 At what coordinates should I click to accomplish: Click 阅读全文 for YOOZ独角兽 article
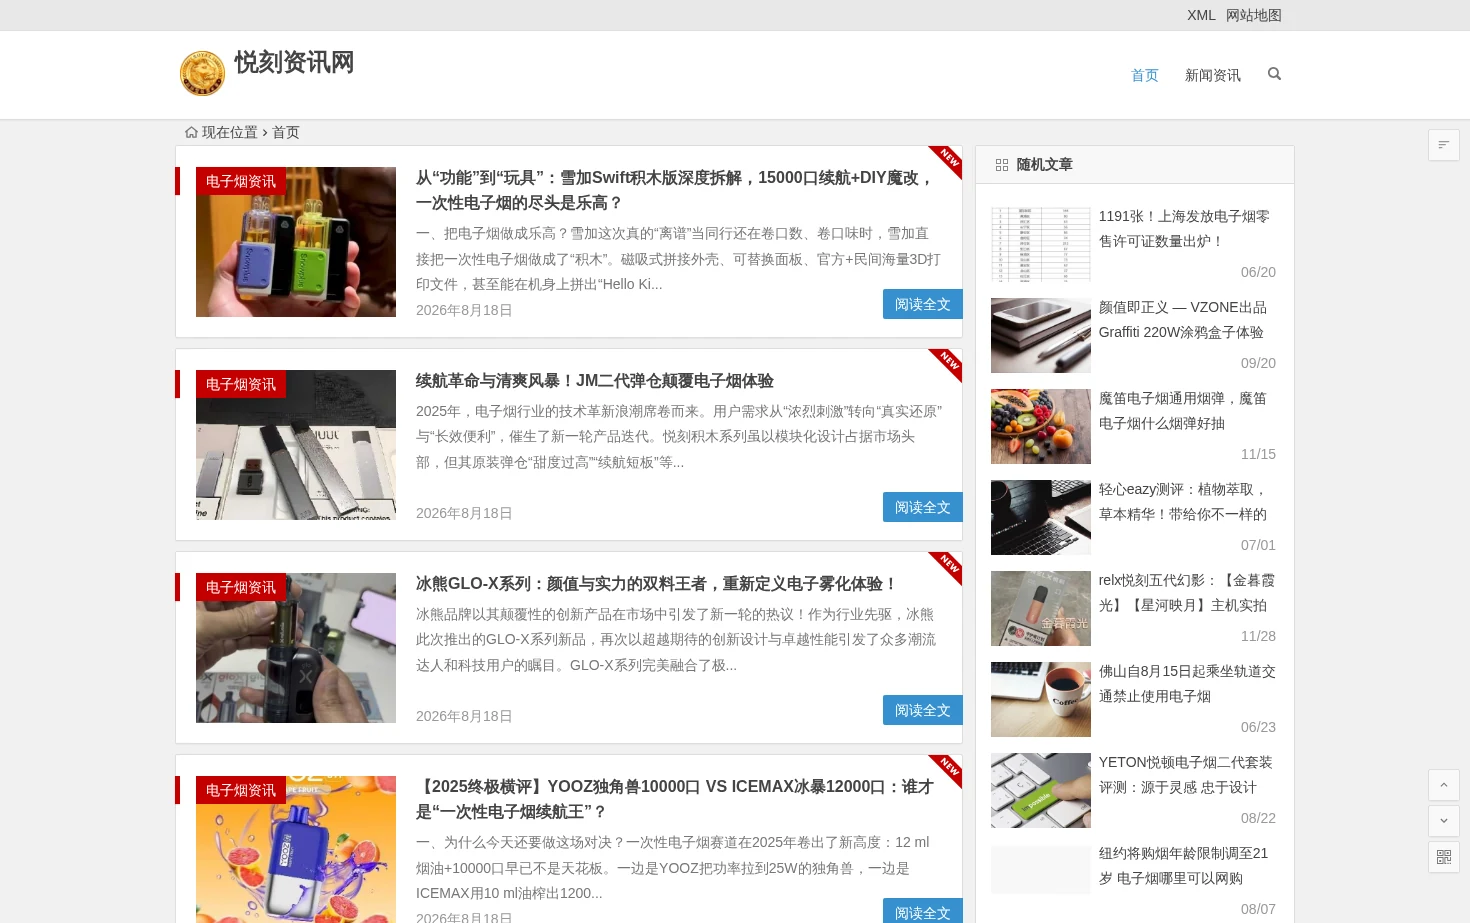pyautogui.click(x=923, y=911)
